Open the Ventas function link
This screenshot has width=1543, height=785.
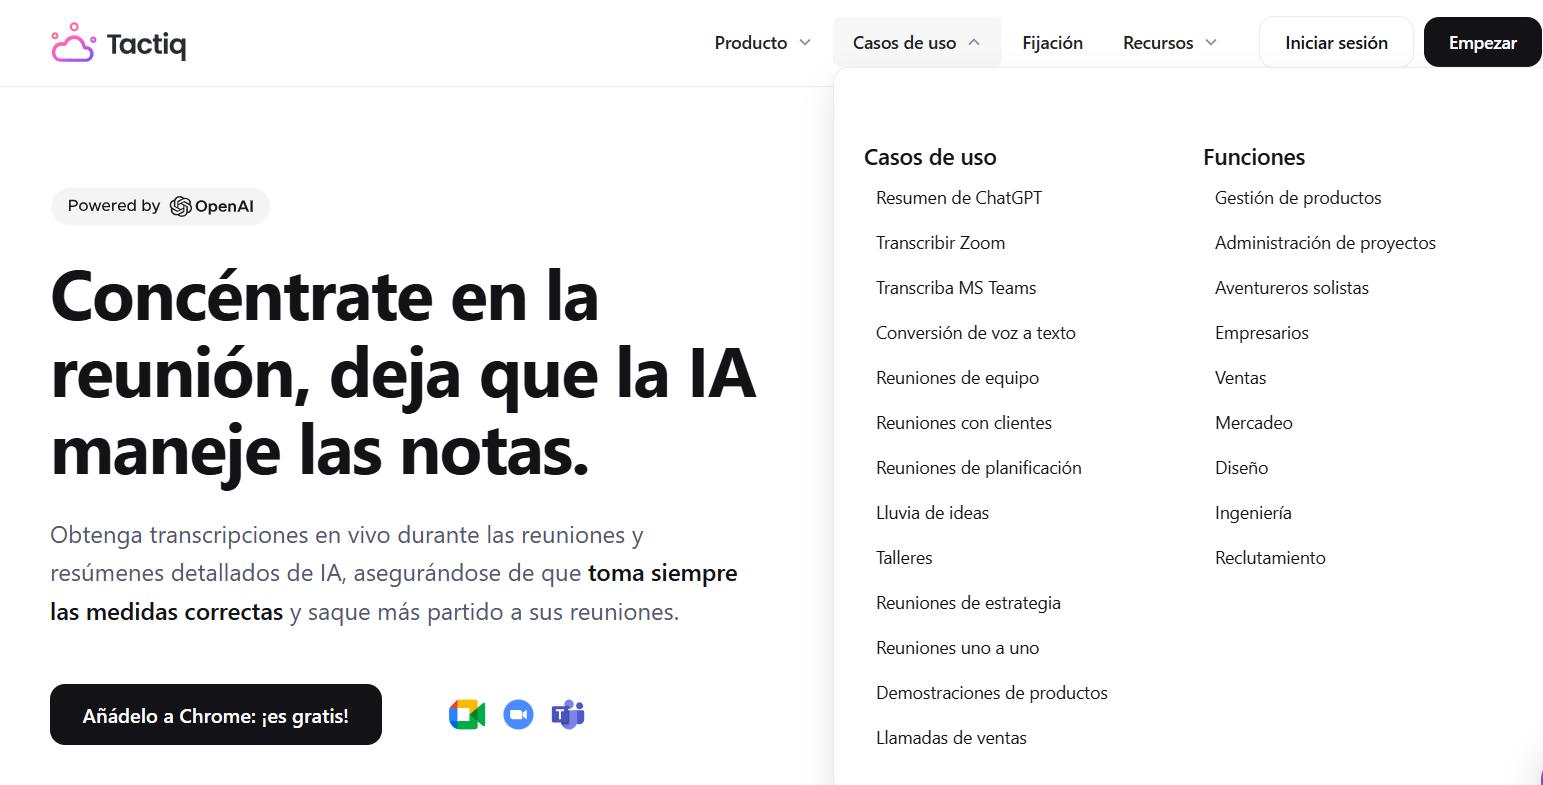[1240, 378]
